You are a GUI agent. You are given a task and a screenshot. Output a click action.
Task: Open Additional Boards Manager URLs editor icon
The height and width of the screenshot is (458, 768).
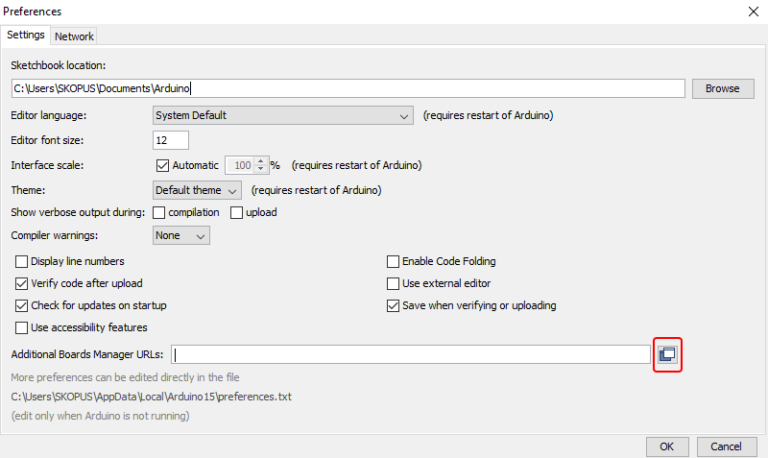[667, 354]
